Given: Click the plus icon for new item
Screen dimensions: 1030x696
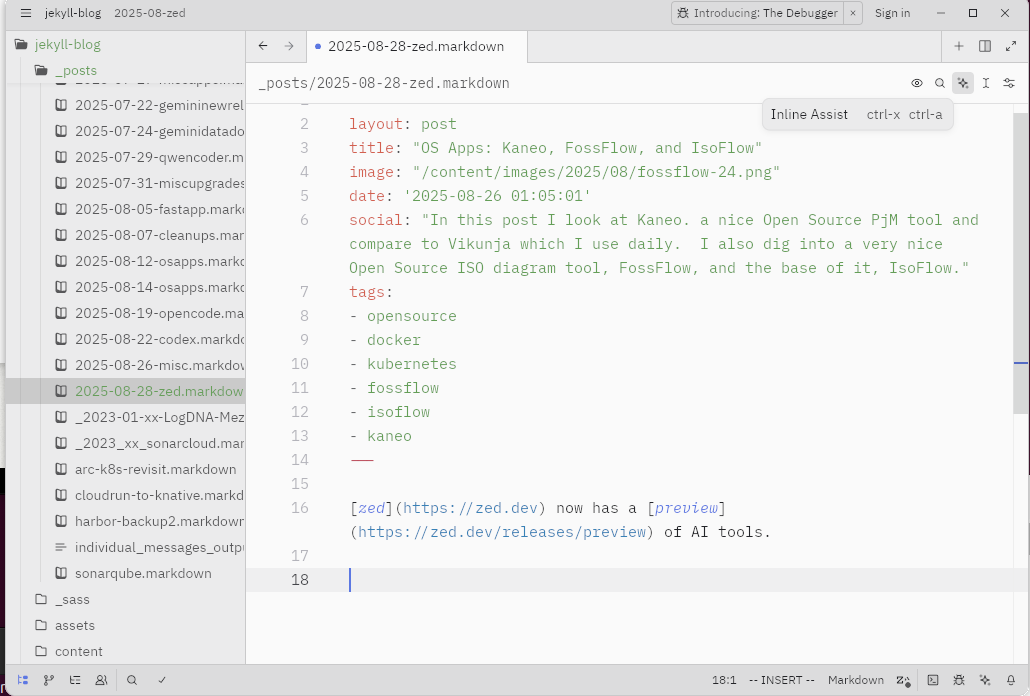Looking at the screenshot, I should point(959,46).
